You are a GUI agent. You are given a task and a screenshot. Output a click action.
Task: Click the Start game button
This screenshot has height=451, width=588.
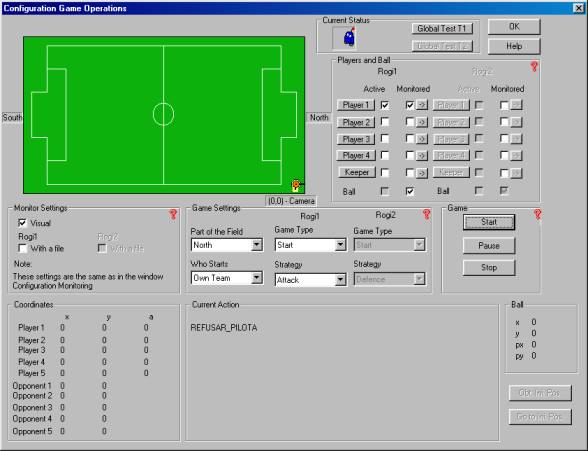pyautogui.click(x=489, y=222)
